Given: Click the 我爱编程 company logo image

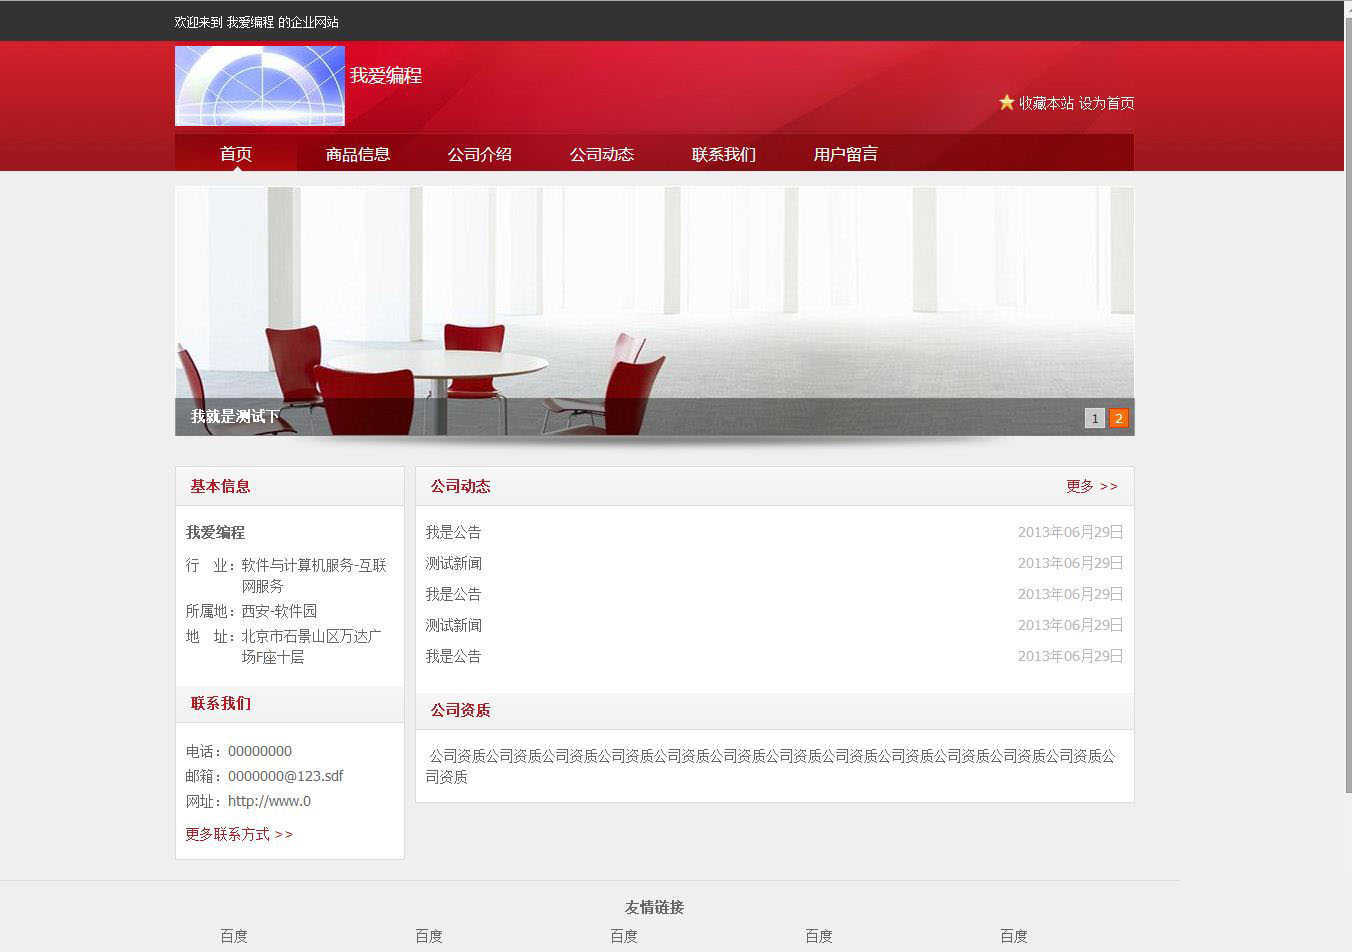Looking at the screenshot, I should point(259,86).
